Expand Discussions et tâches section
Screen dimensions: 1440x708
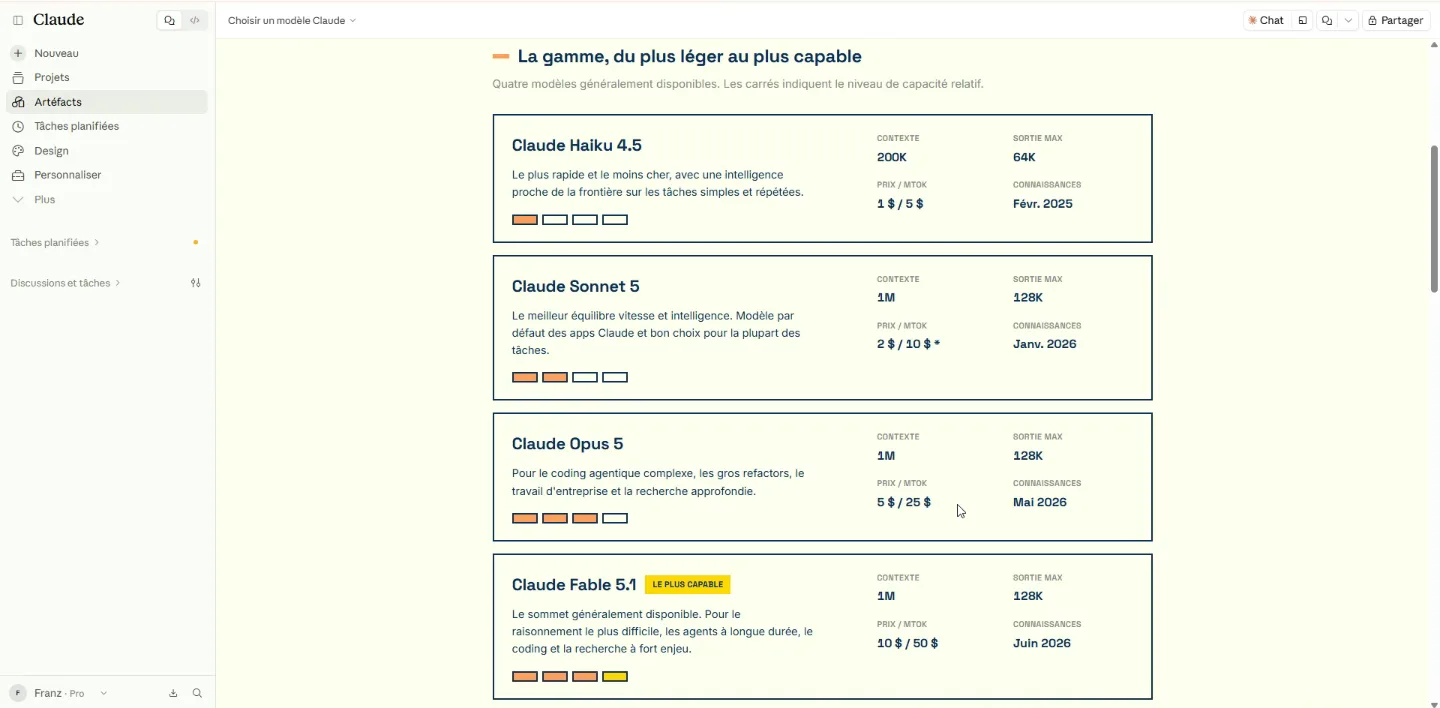point(65,283)
